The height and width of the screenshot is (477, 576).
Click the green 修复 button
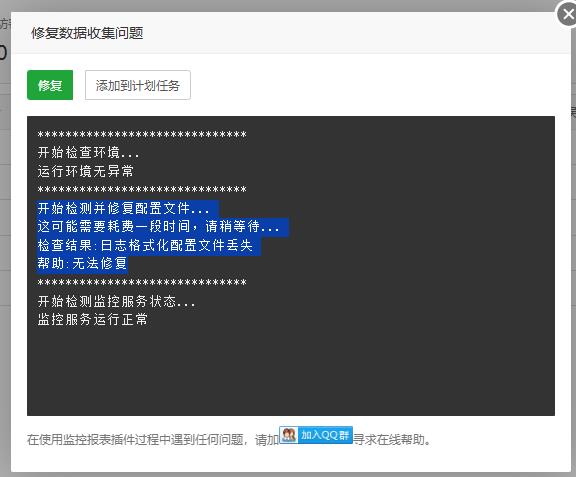pos(50,85)
